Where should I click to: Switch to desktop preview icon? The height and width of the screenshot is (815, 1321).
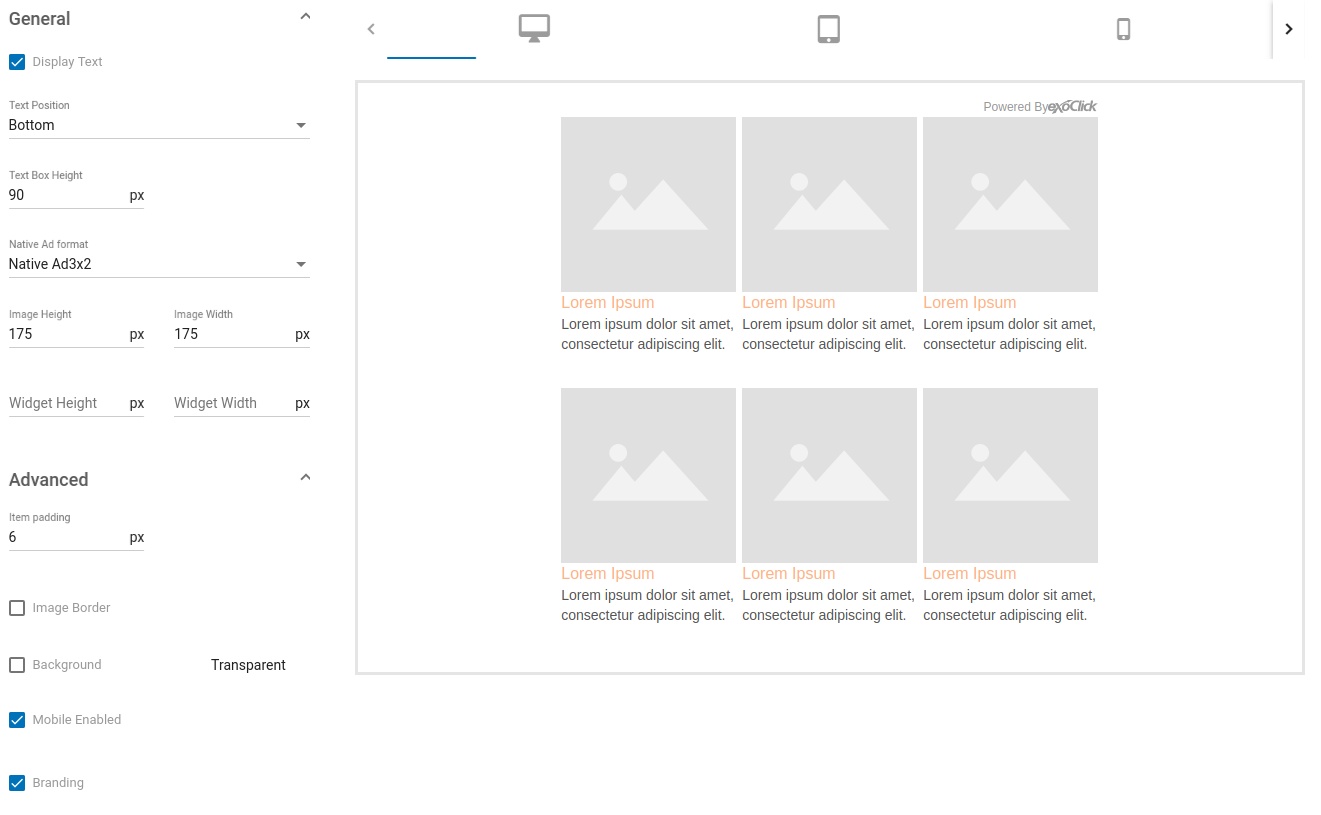point(534,29)
